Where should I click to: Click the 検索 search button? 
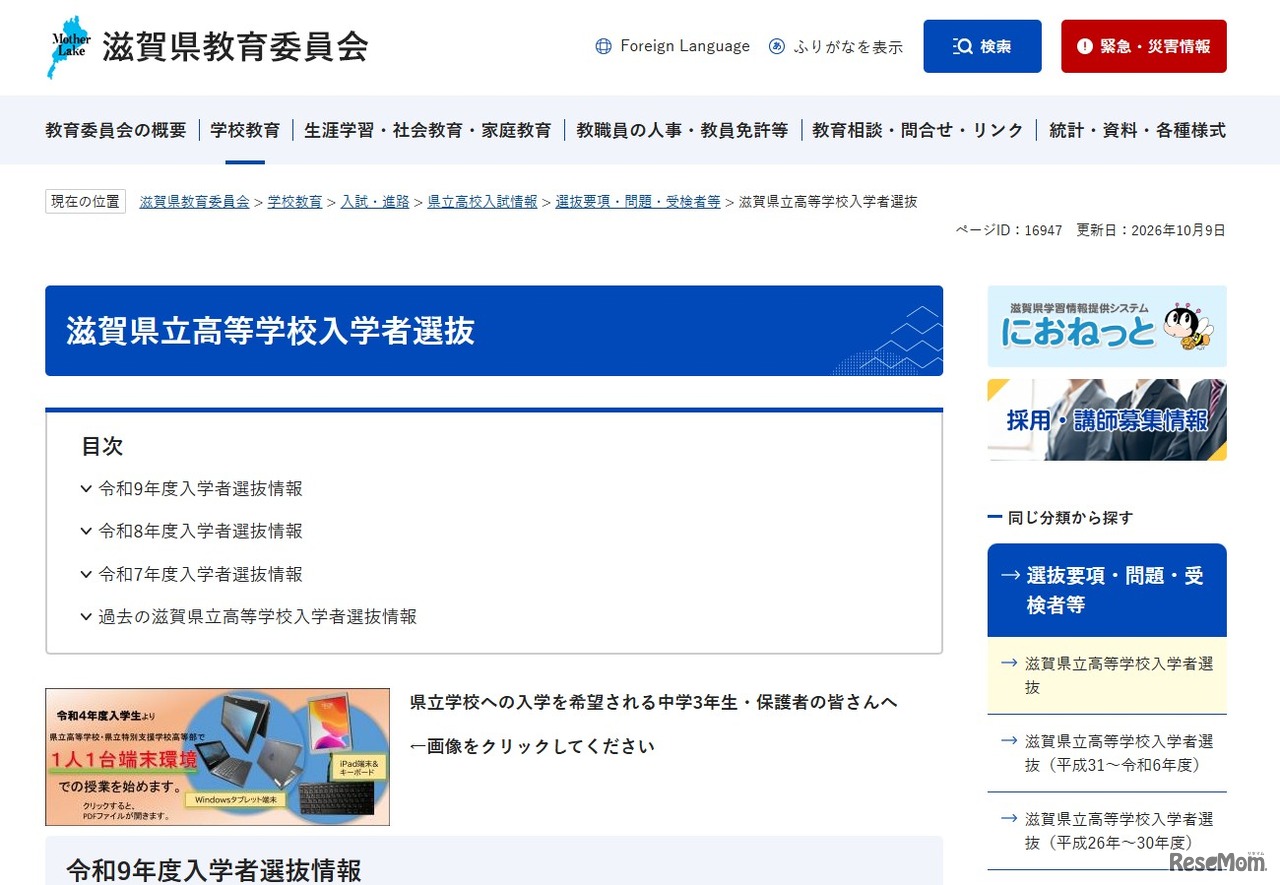click(982, 46)
